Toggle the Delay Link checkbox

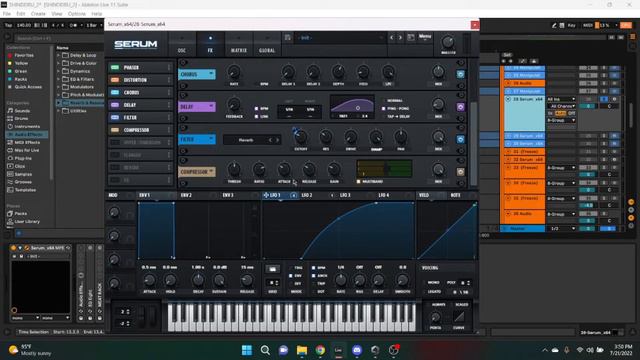pyautogui.click(x=256, y=116)
